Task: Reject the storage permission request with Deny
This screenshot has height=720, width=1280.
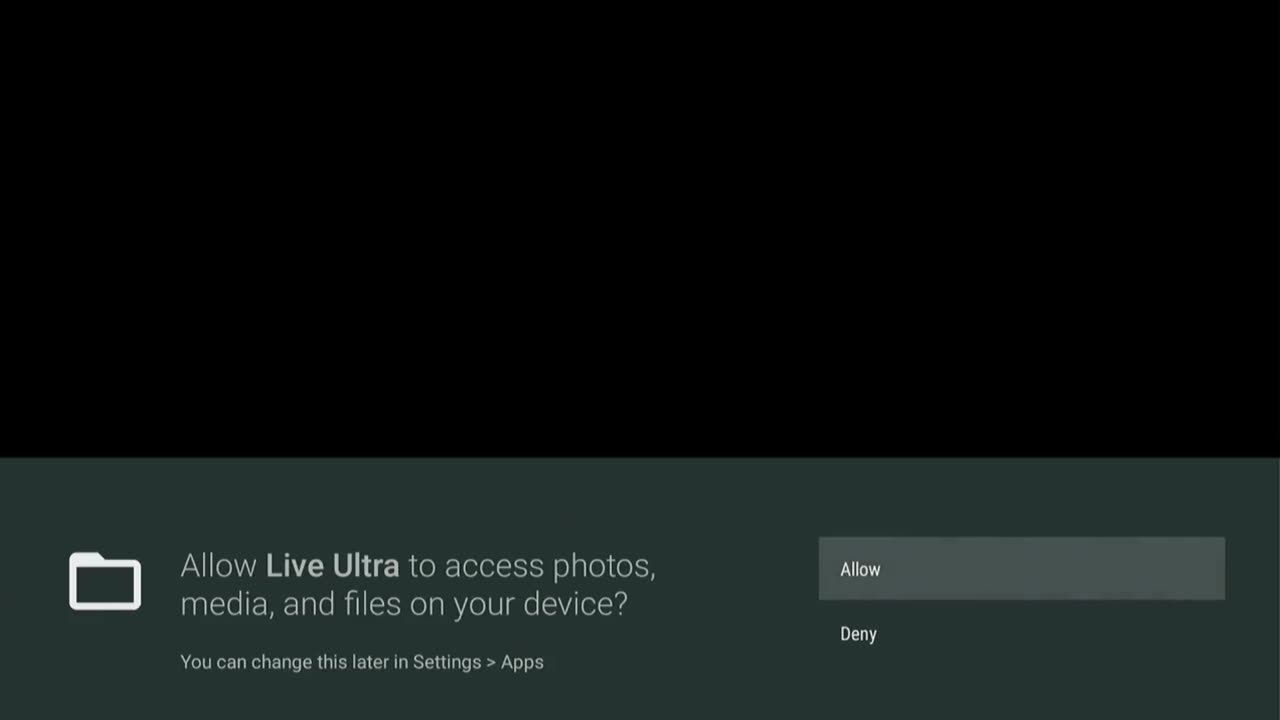Action: click(x=1021, y=634)
